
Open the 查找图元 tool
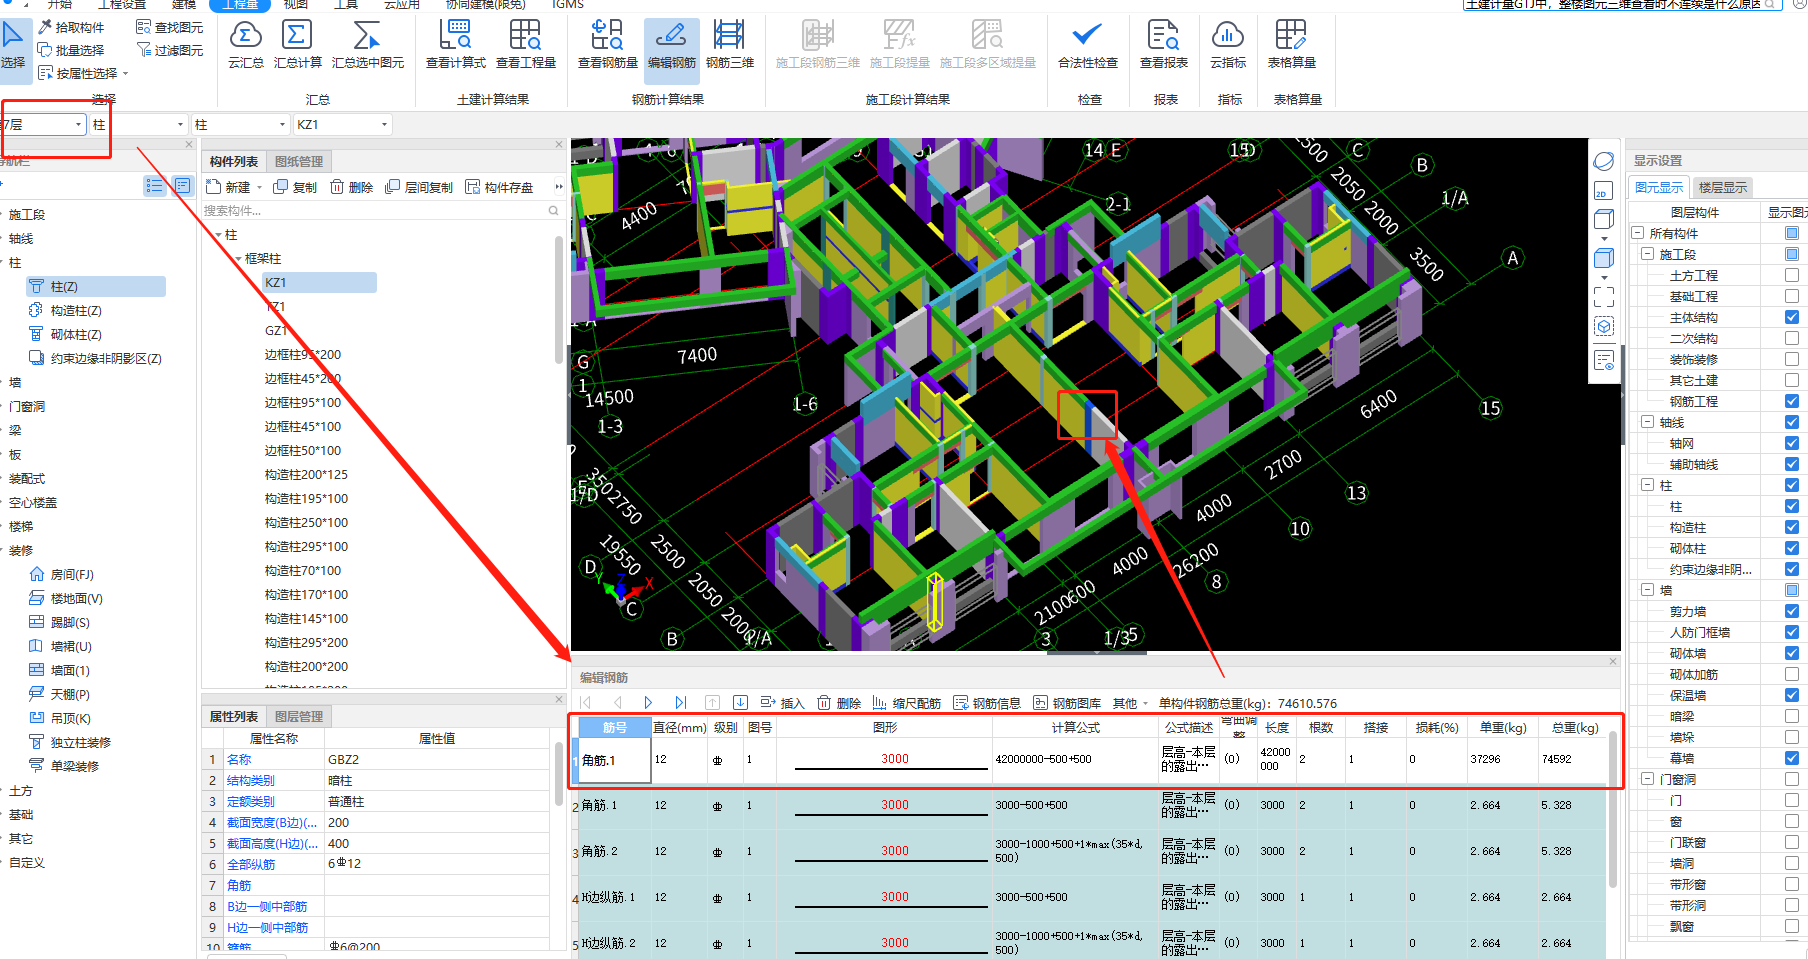click(x=169, y=27)
